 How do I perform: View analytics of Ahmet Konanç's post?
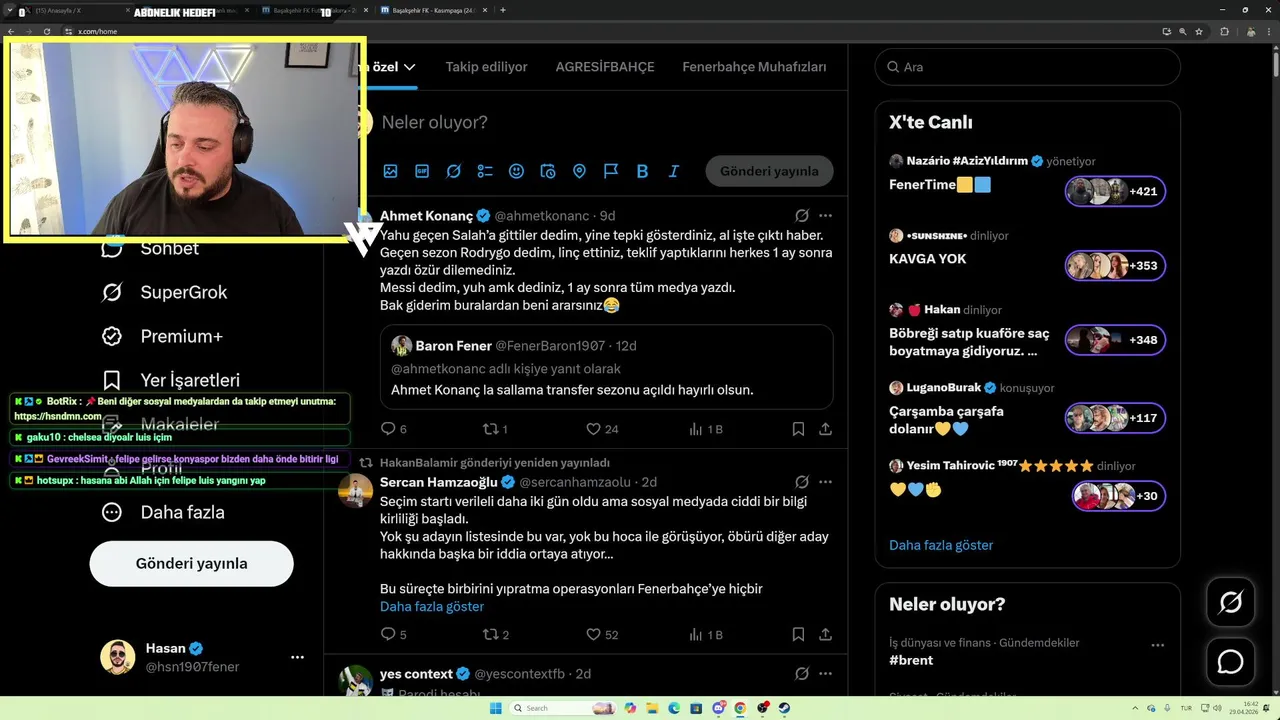(696, 429)
